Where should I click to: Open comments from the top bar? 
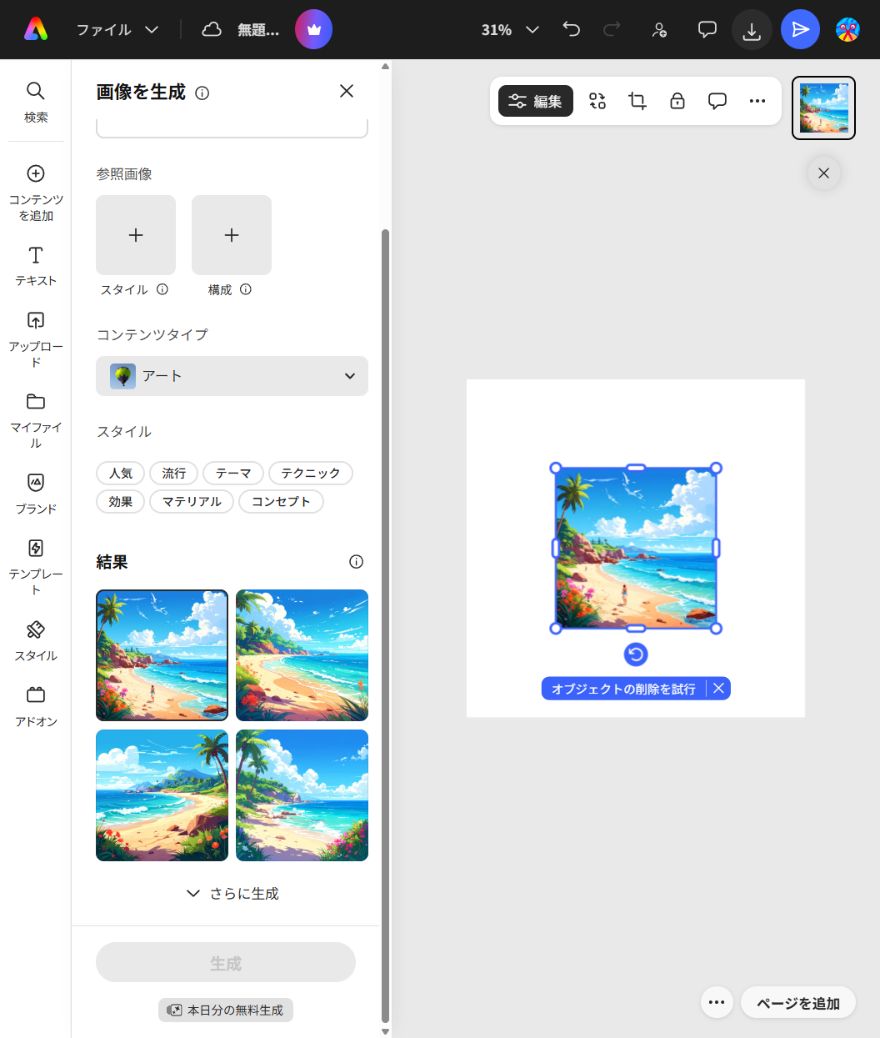coord(707,30)
